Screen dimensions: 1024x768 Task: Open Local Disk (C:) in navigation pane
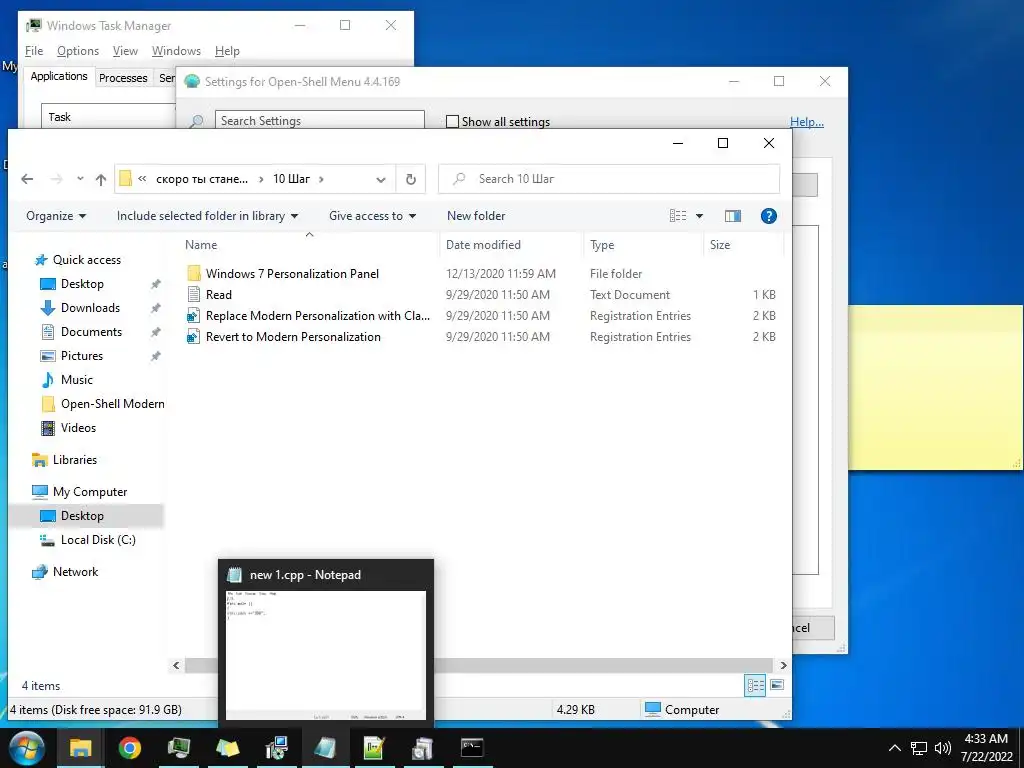tap(98, 539)
